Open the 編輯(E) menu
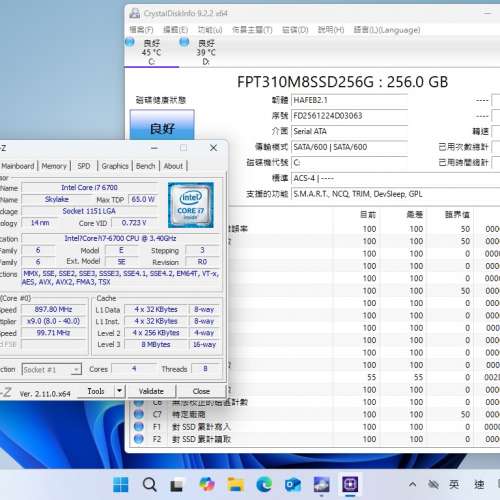Viewport: 500px width, 500px height. pos(176,30)
